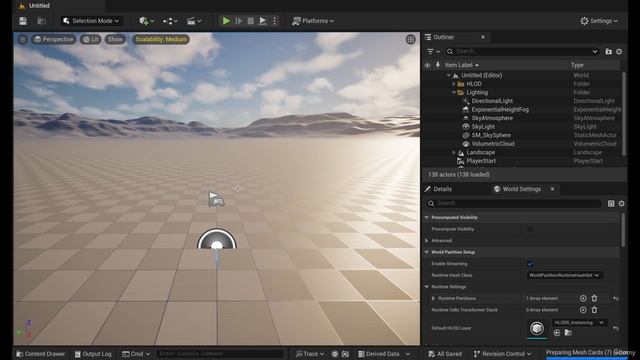640x360 pixels.
Task: Open the Content Drawer
Action: pyautogui.click(x=40, y=354)
